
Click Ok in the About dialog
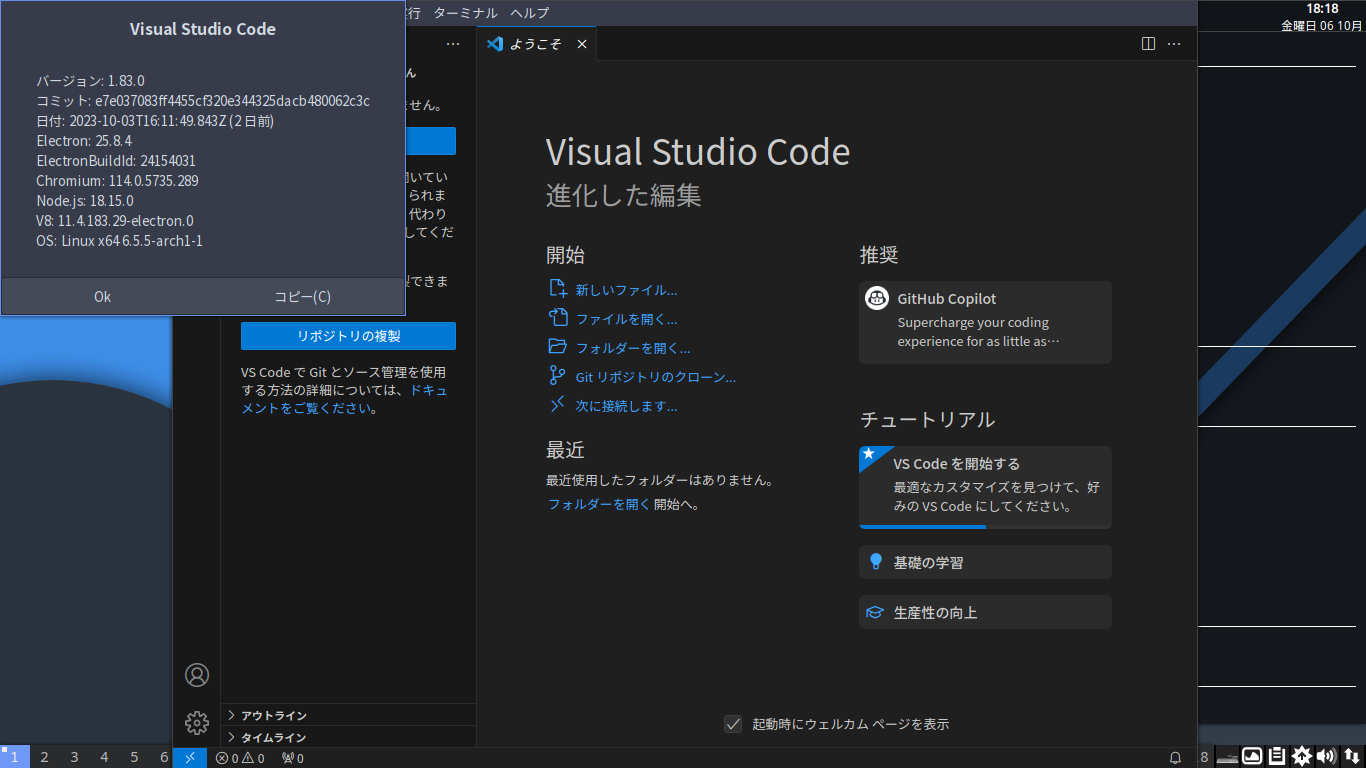102,296
